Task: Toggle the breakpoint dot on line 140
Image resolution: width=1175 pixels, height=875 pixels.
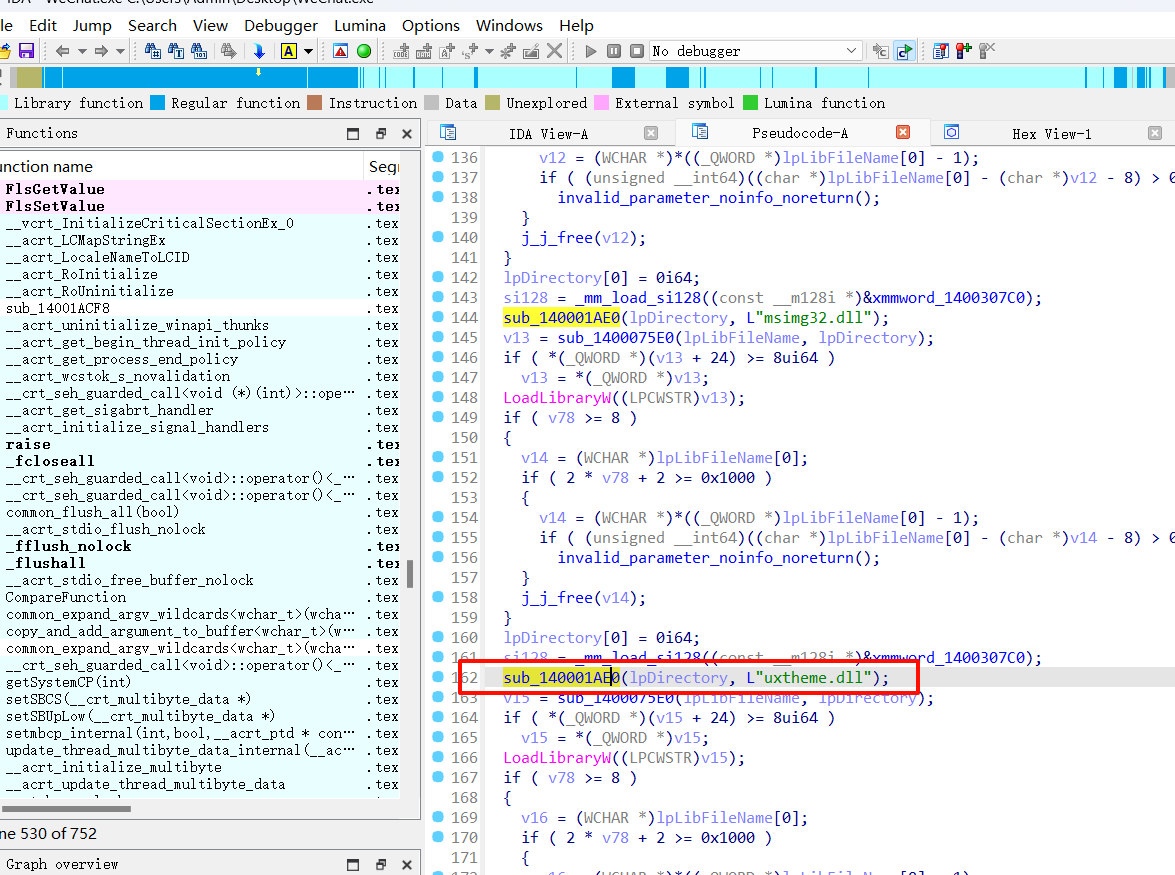Action: point(438,237)
